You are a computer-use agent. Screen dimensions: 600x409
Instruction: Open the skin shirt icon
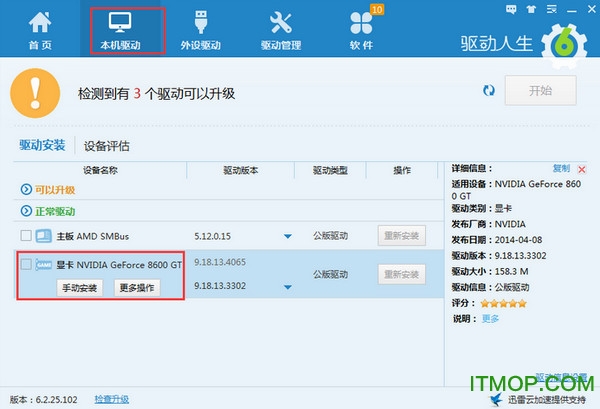click(531, 9)
